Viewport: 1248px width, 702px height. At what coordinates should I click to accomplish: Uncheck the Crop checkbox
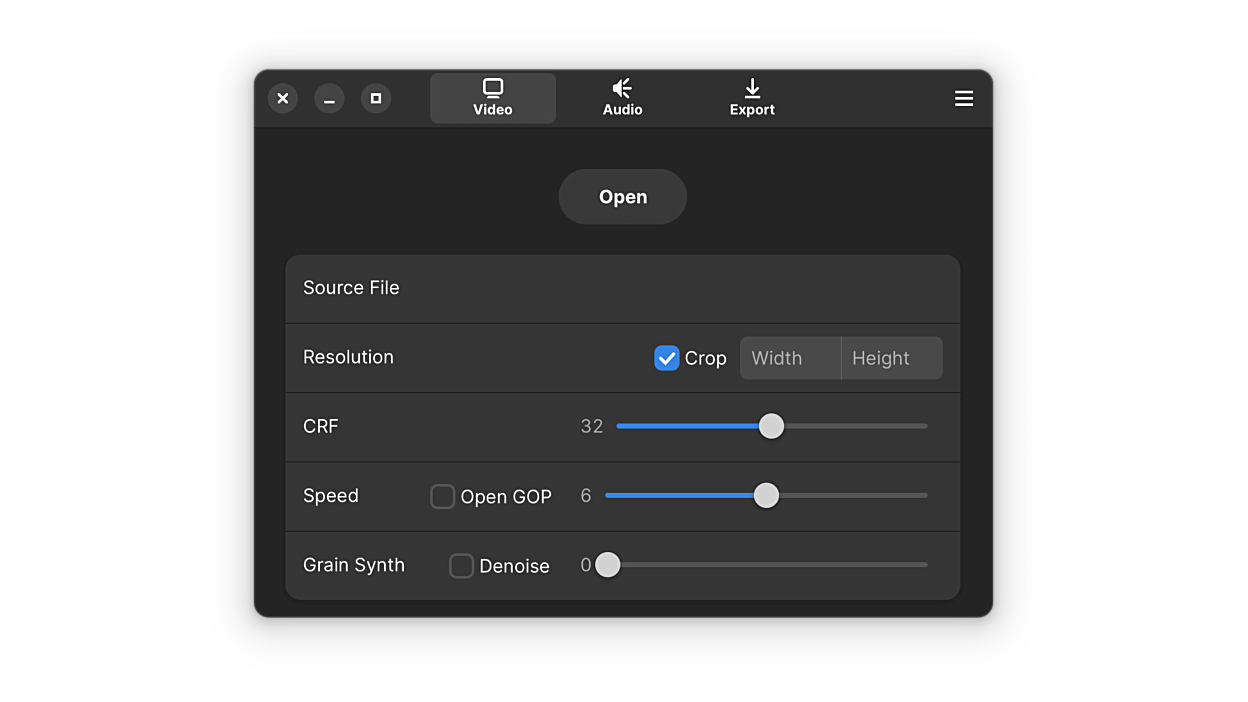pyautogui.click(x=667, y=358)
